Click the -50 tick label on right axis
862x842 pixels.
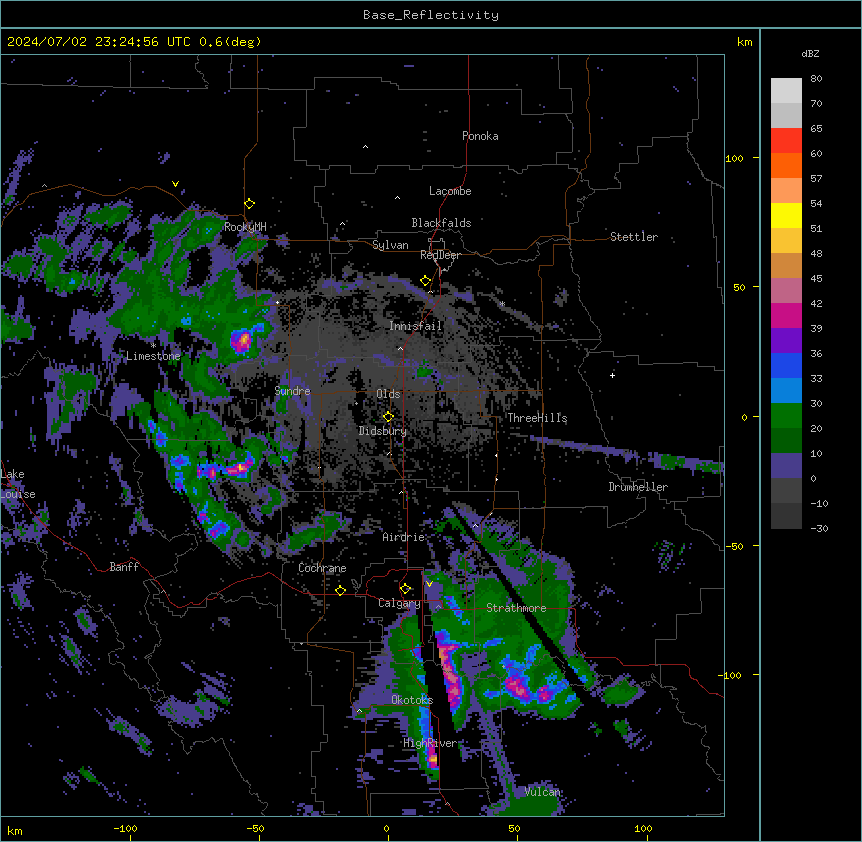pyautogui.click(x=734, y=546)
